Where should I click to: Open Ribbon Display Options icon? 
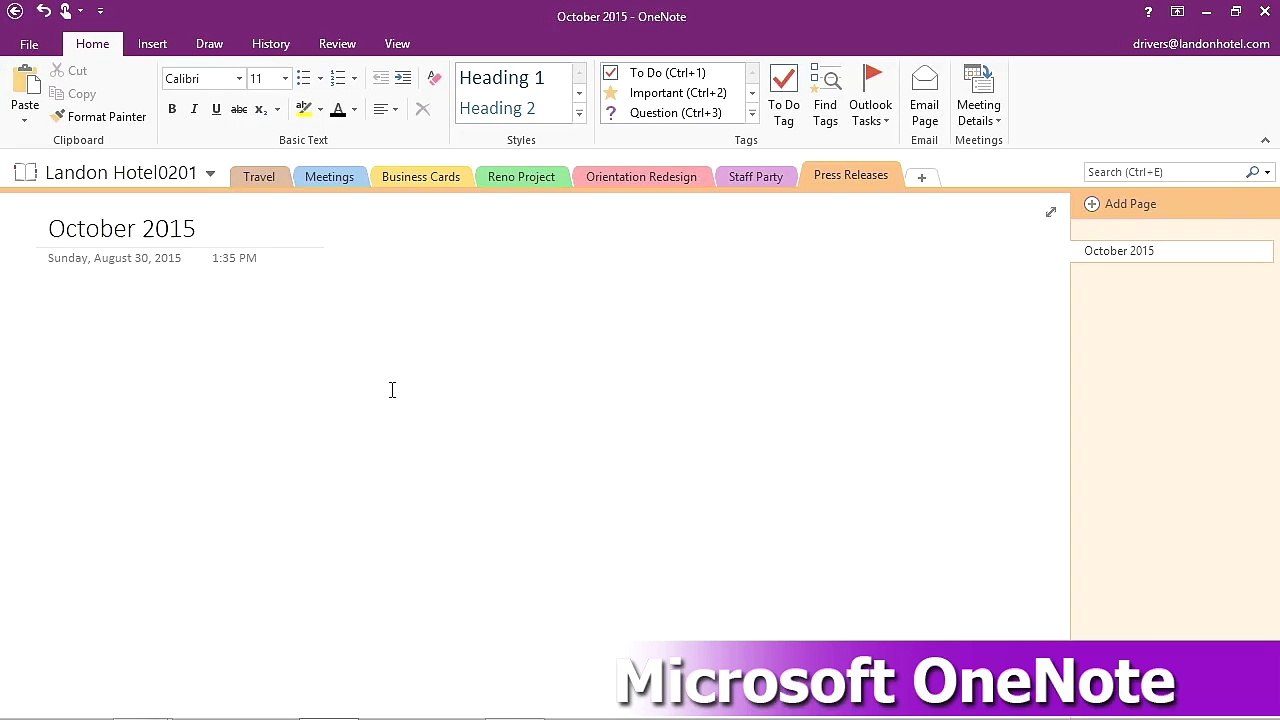click(x=1178, y=12)
